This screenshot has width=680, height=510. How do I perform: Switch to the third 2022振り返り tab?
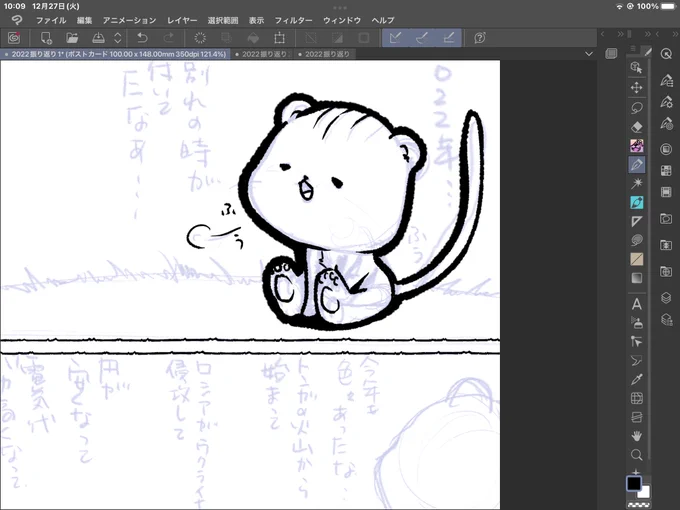[x=326, y=54]
